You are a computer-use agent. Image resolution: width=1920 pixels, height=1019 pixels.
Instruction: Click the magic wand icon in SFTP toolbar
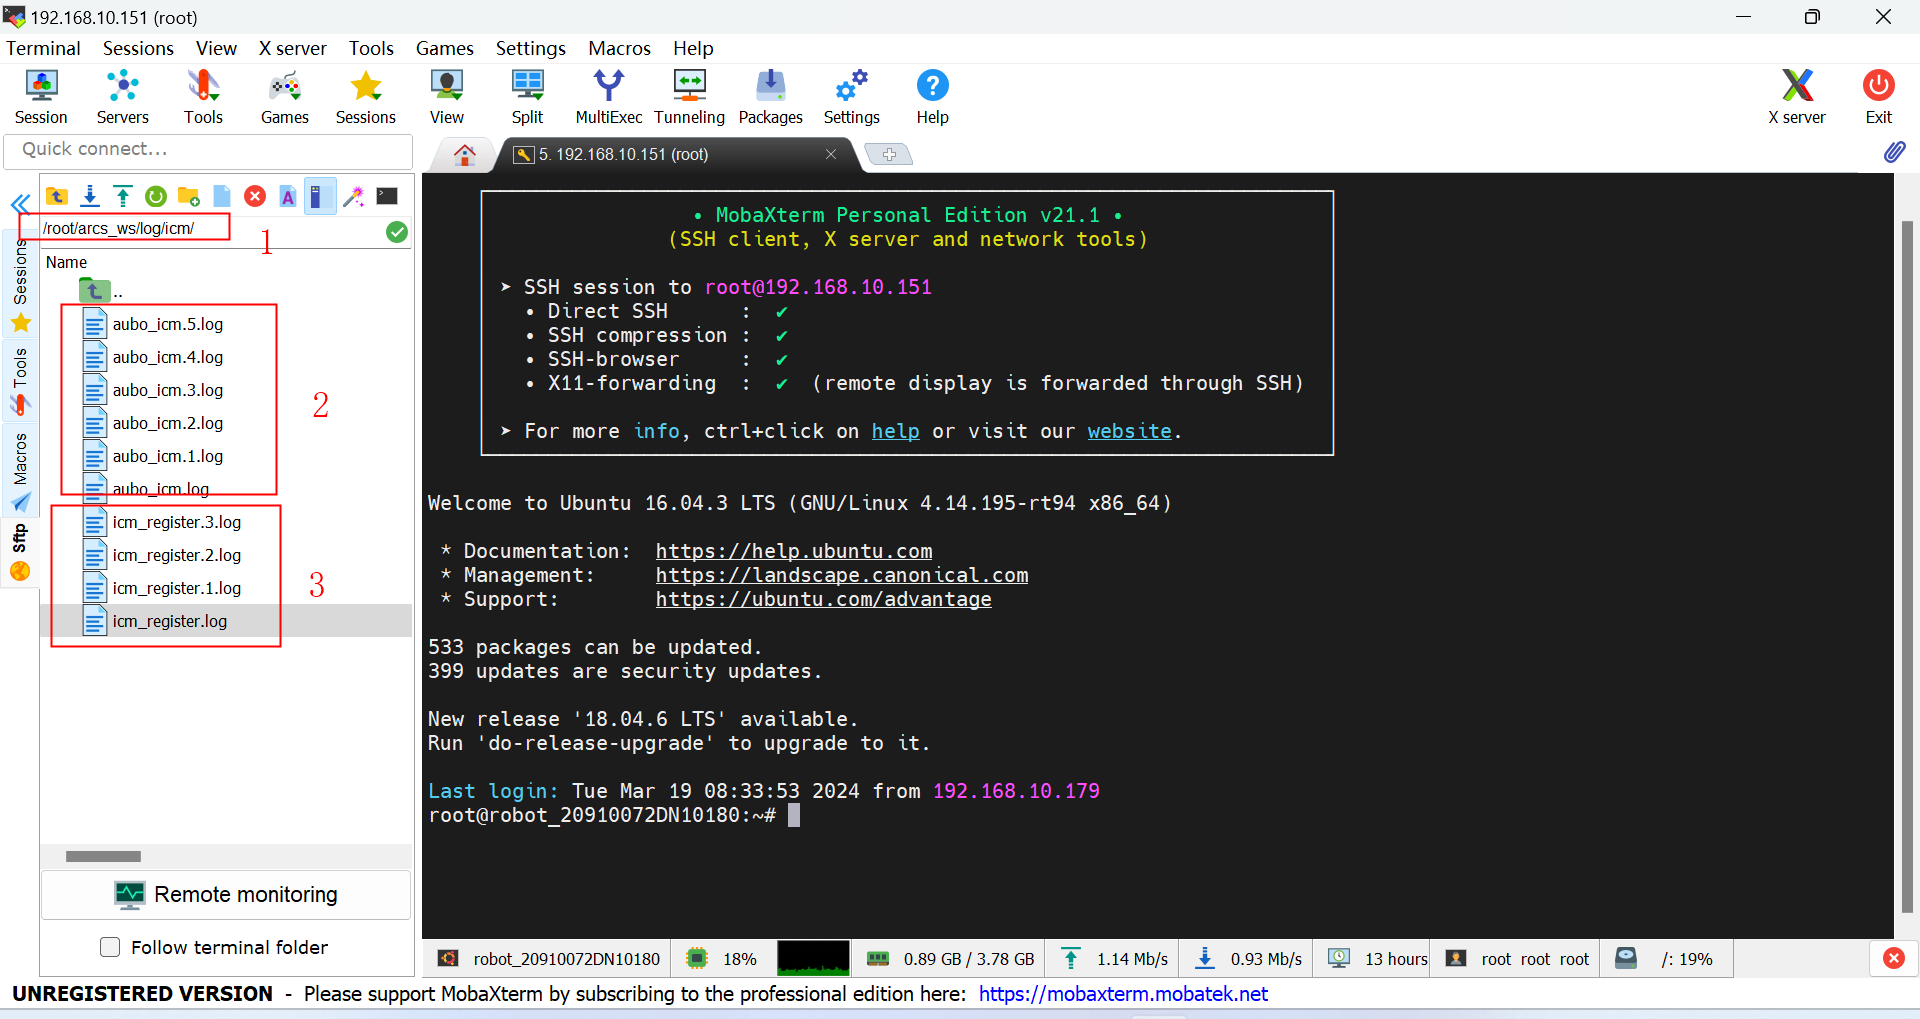pyautogui.click(x=353, y=196)
